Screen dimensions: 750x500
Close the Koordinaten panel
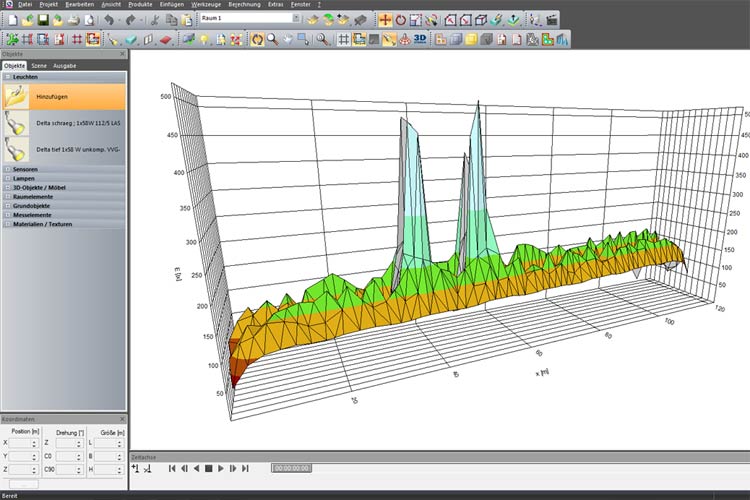[122, 419]
